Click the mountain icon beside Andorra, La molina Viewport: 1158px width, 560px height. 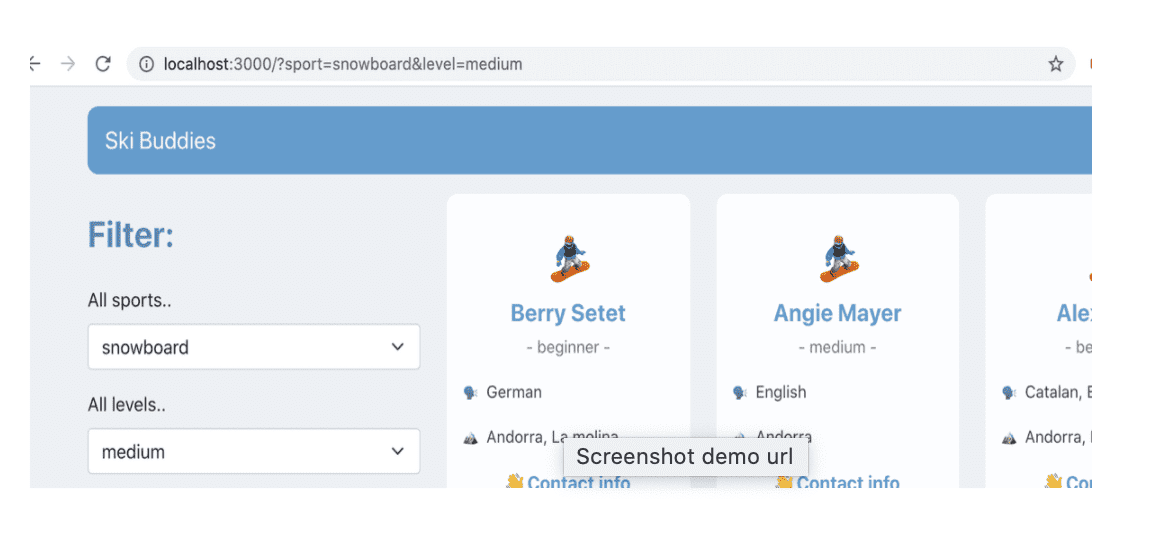tap(471, 438)
